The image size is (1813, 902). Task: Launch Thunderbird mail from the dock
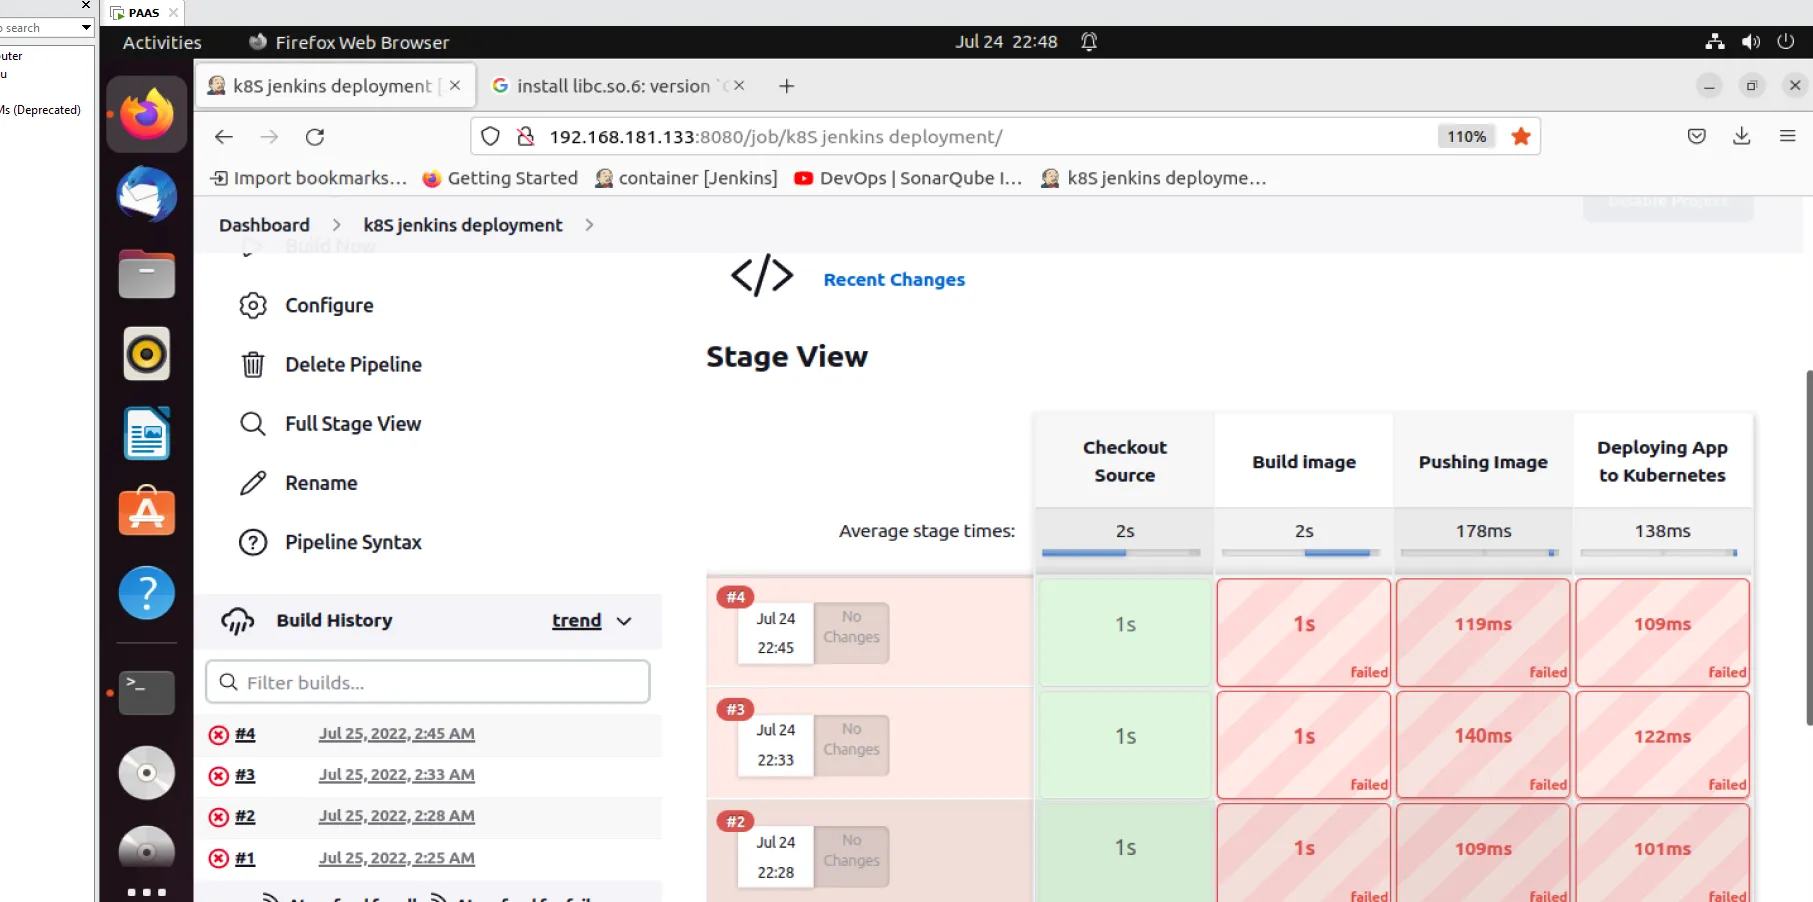pos(147,194)
